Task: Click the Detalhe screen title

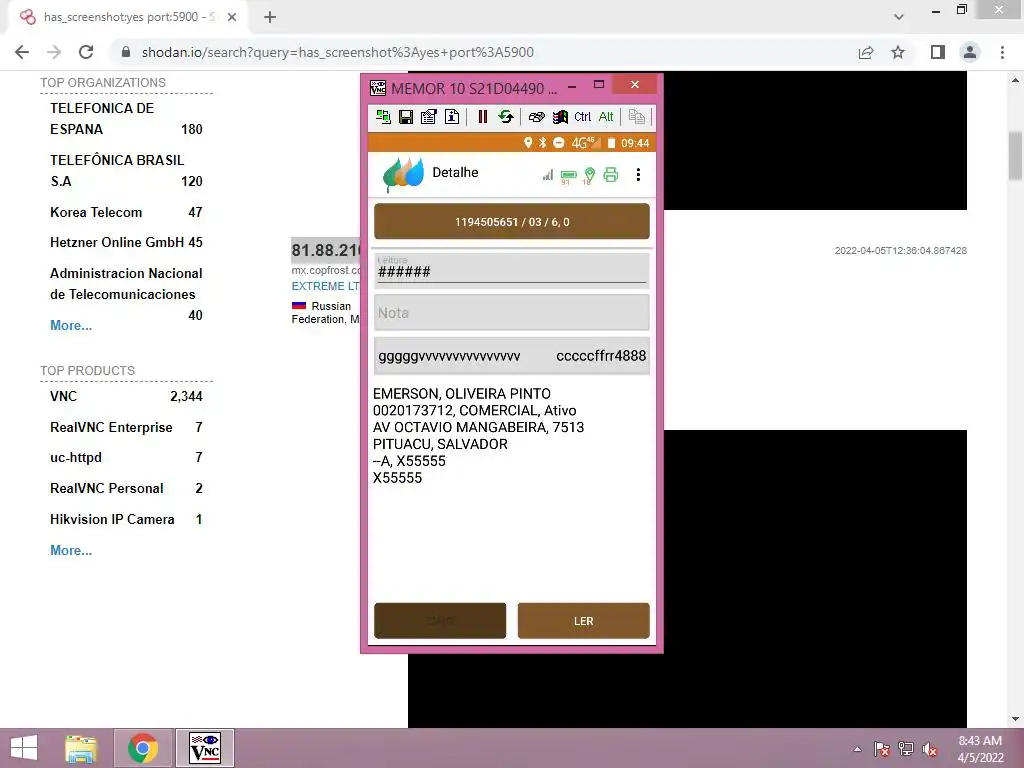Action: (455, 172)
